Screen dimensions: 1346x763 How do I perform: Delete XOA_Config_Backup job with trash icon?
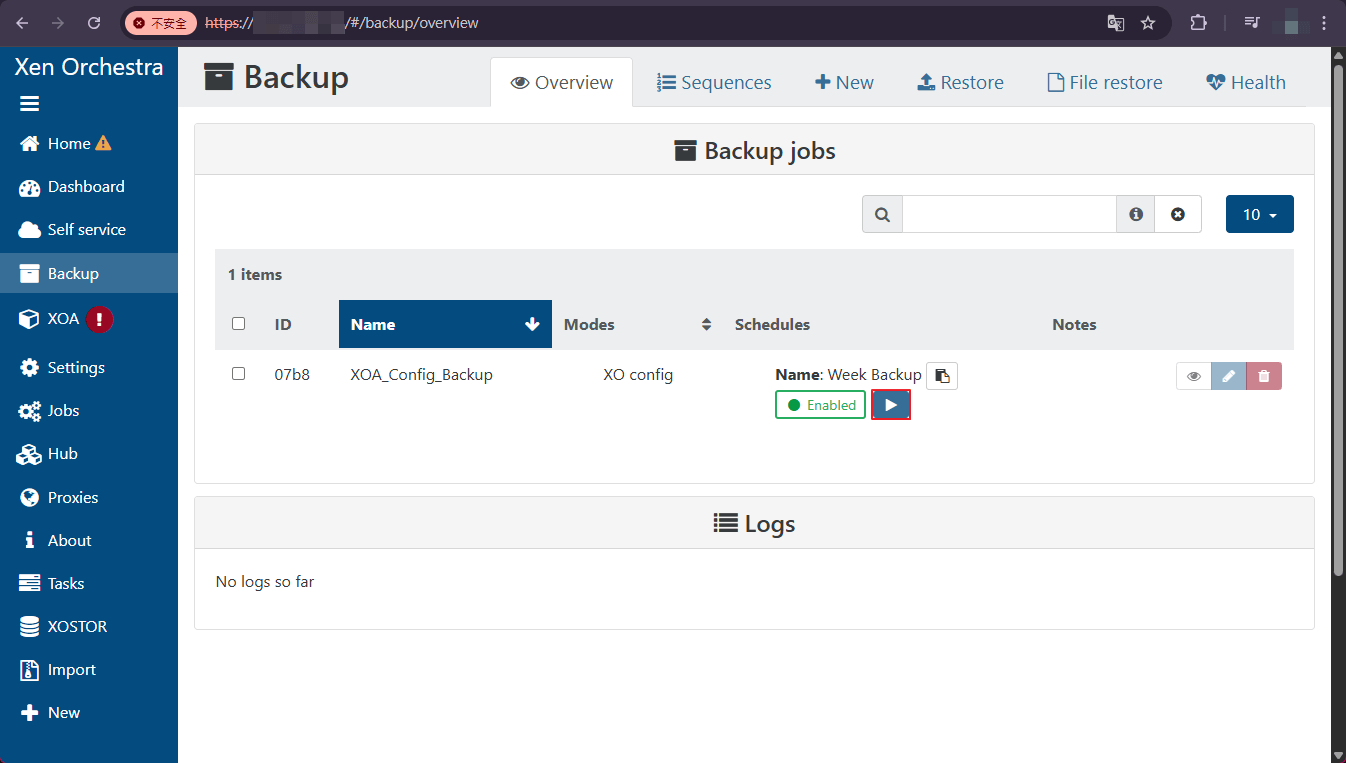tap(1264, 376)
